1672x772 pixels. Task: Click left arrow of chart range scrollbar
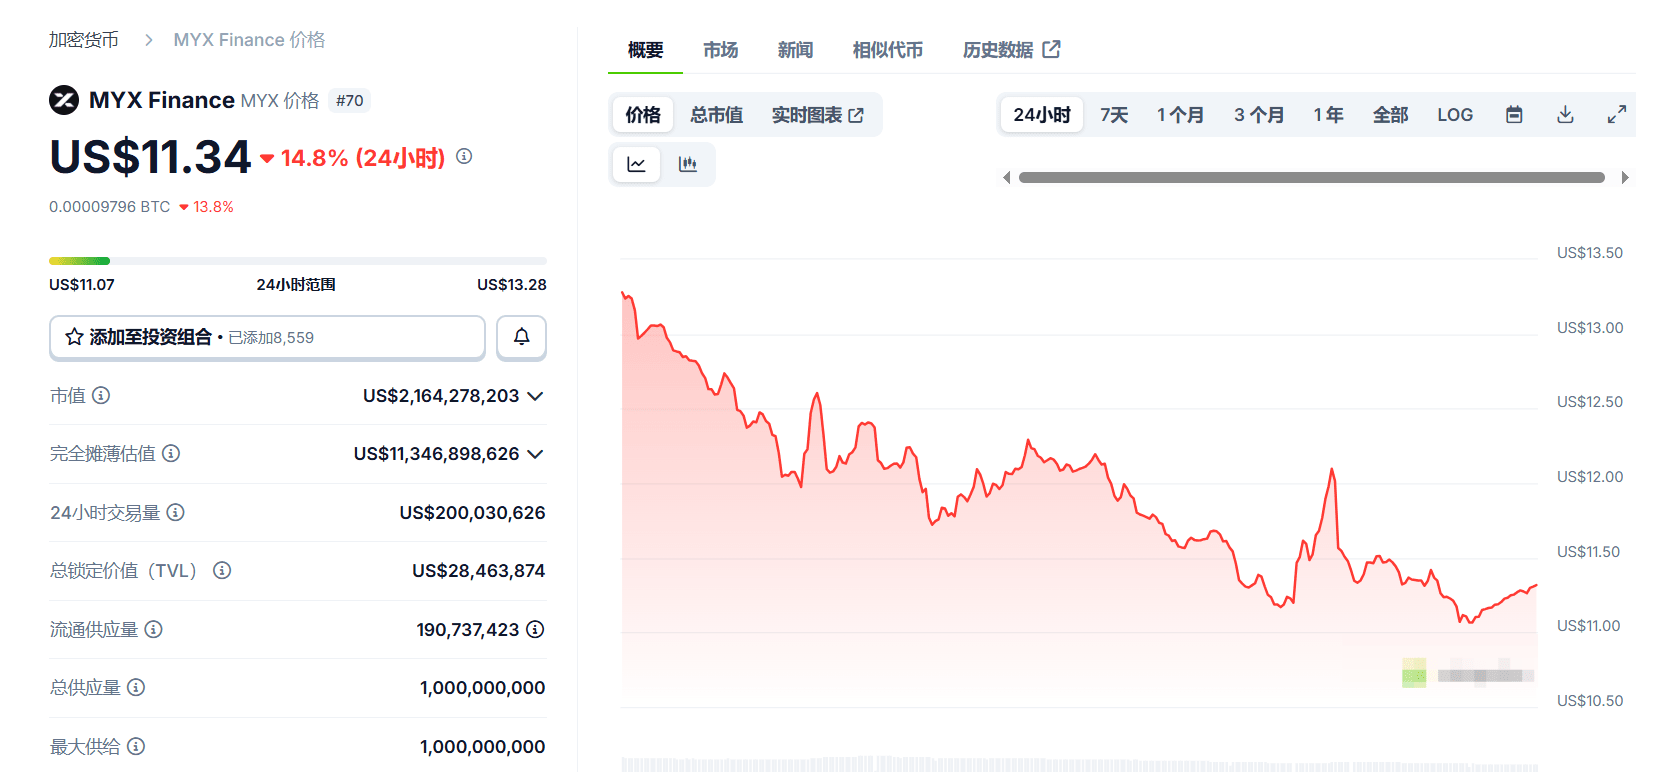[x=1007, y=178]
